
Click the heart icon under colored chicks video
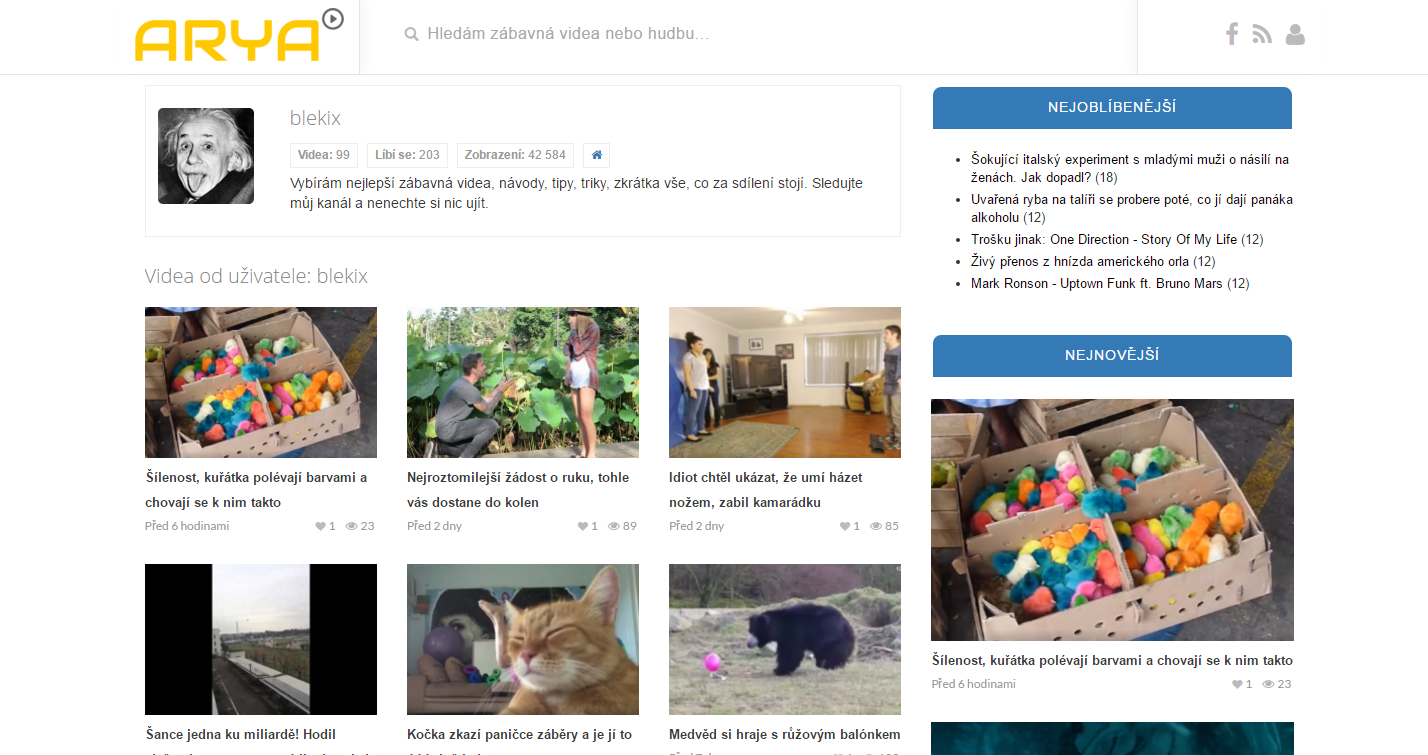pos(321,526)
